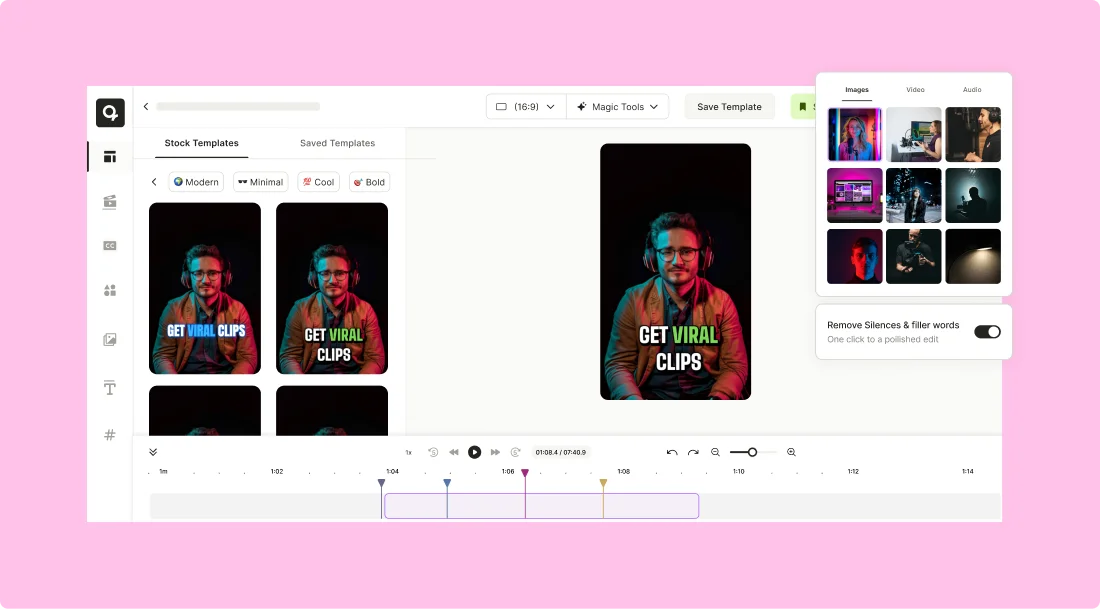Open the (16:9) aspect ratio dropdown
Screen dimensions: 1100x609
point(524,106)
